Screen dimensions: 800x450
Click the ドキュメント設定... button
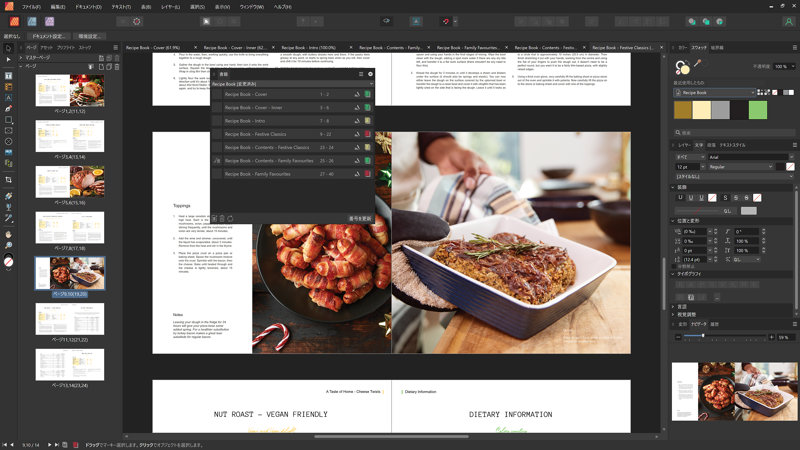click(48, 36)
